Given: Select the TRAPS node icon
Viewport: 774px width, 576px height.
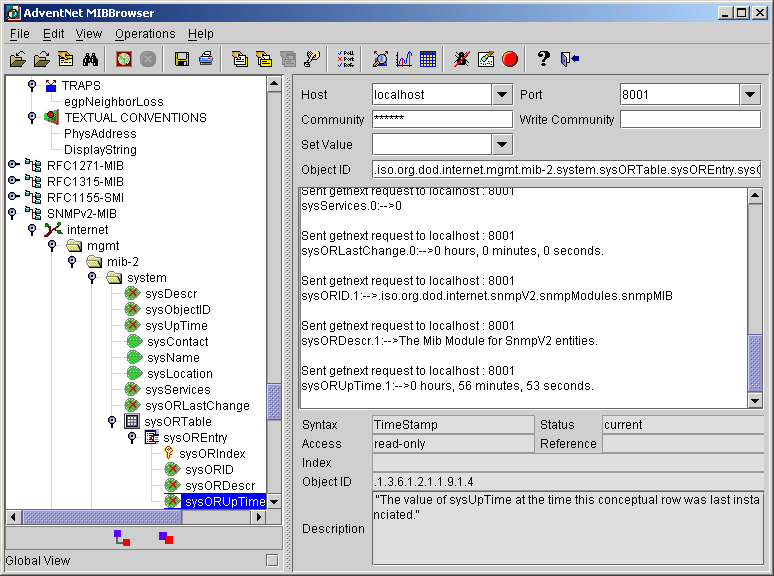Looking at the screenshot, I should click(x=51, y=86).
